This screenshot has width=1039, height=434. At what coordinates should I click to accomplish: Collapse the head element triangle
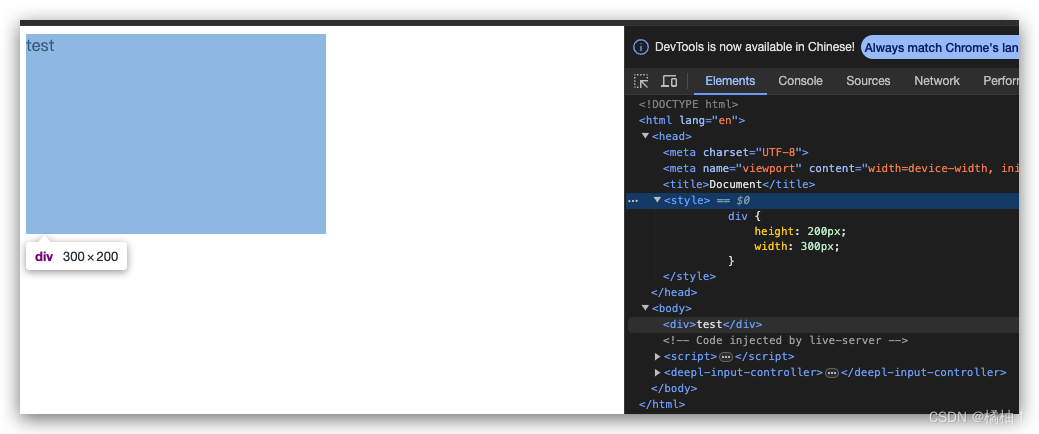[x=646, y=136]
